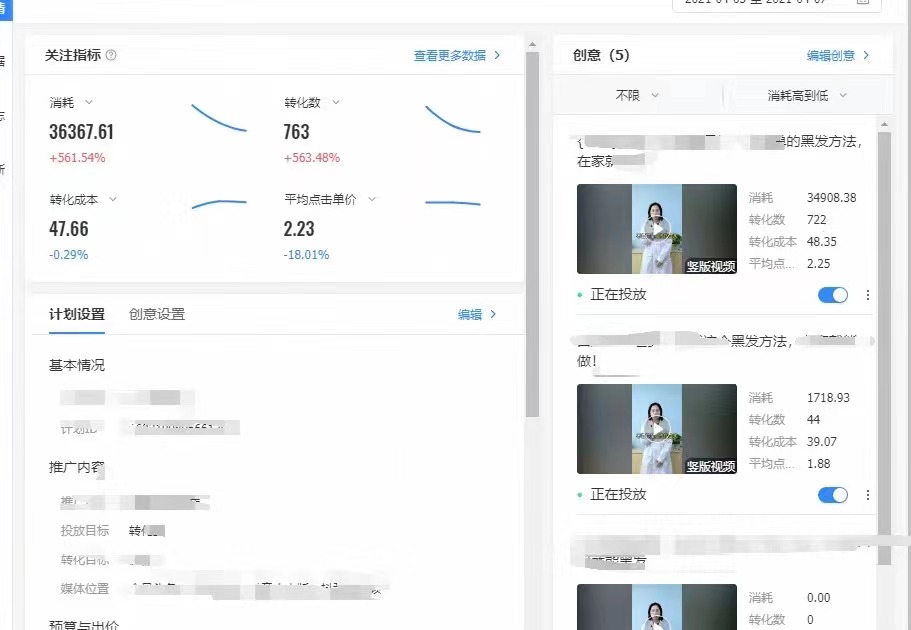
Task: Open the 消耗高到低 sort dropdown
Action: pos(807,95)
